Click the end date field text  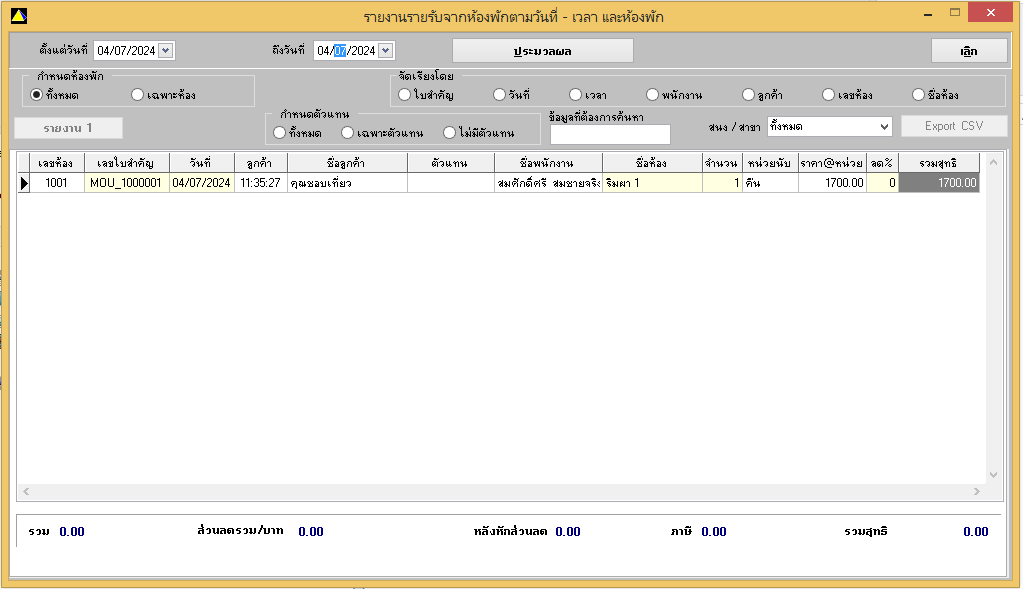(346, 51)
